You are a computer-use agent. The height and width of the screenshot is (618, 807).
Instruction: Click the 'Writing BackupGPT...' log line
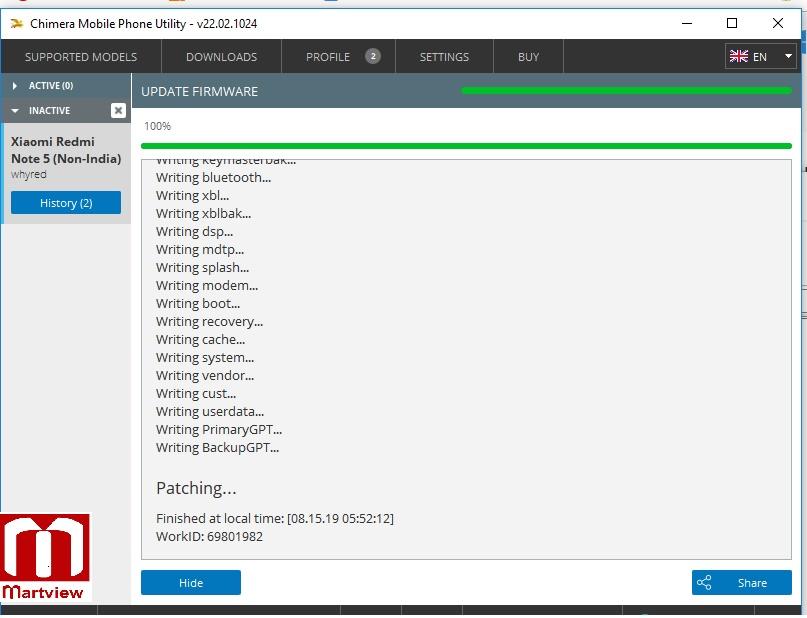coord(217,448)
